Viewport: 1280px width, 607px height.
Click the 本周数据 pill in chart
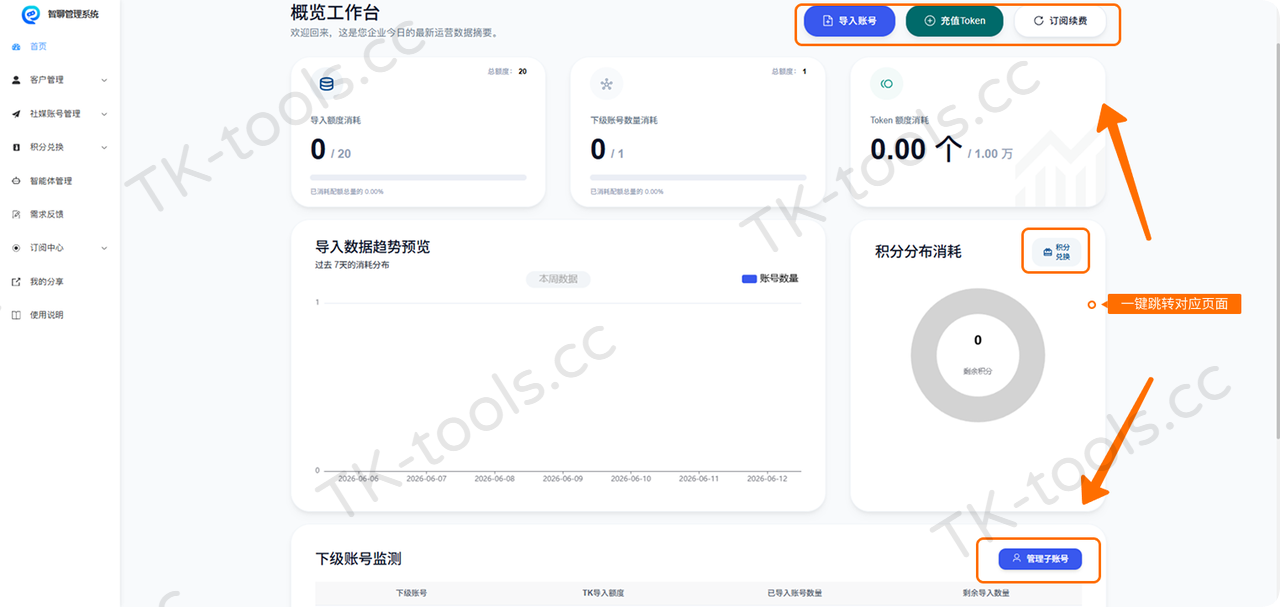(558, 279)
